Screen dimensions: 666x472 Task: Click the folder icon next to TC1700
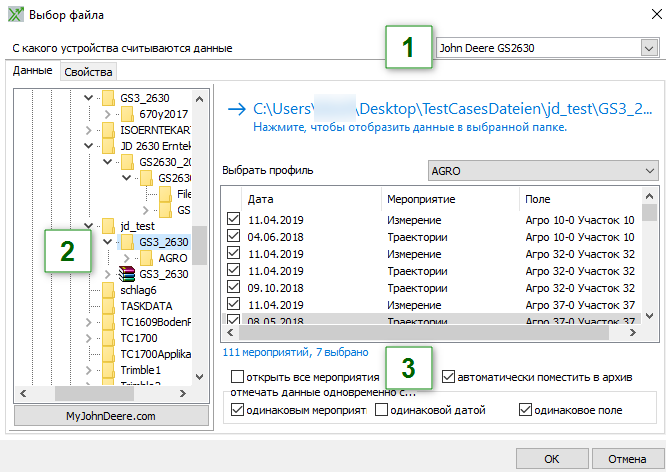tap(108, 338)
